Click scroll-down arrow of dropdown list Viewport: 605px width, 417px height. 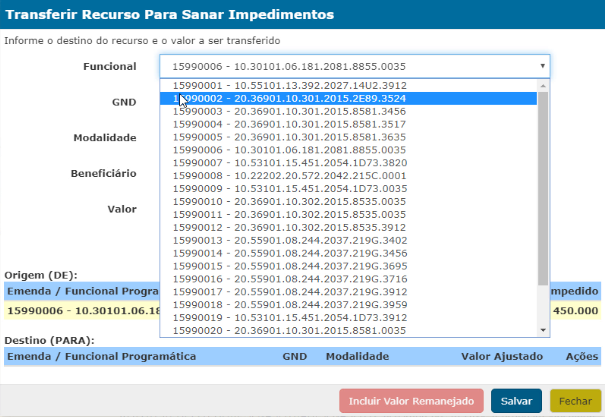[x=543, y=330]
